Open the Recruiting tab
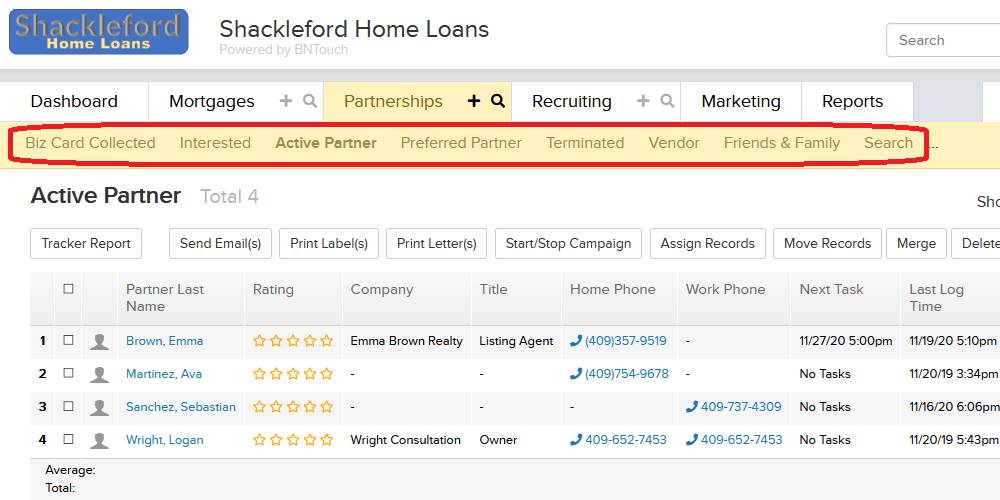Viewport: 1000px width, 500px height. [x=571, y=101]
